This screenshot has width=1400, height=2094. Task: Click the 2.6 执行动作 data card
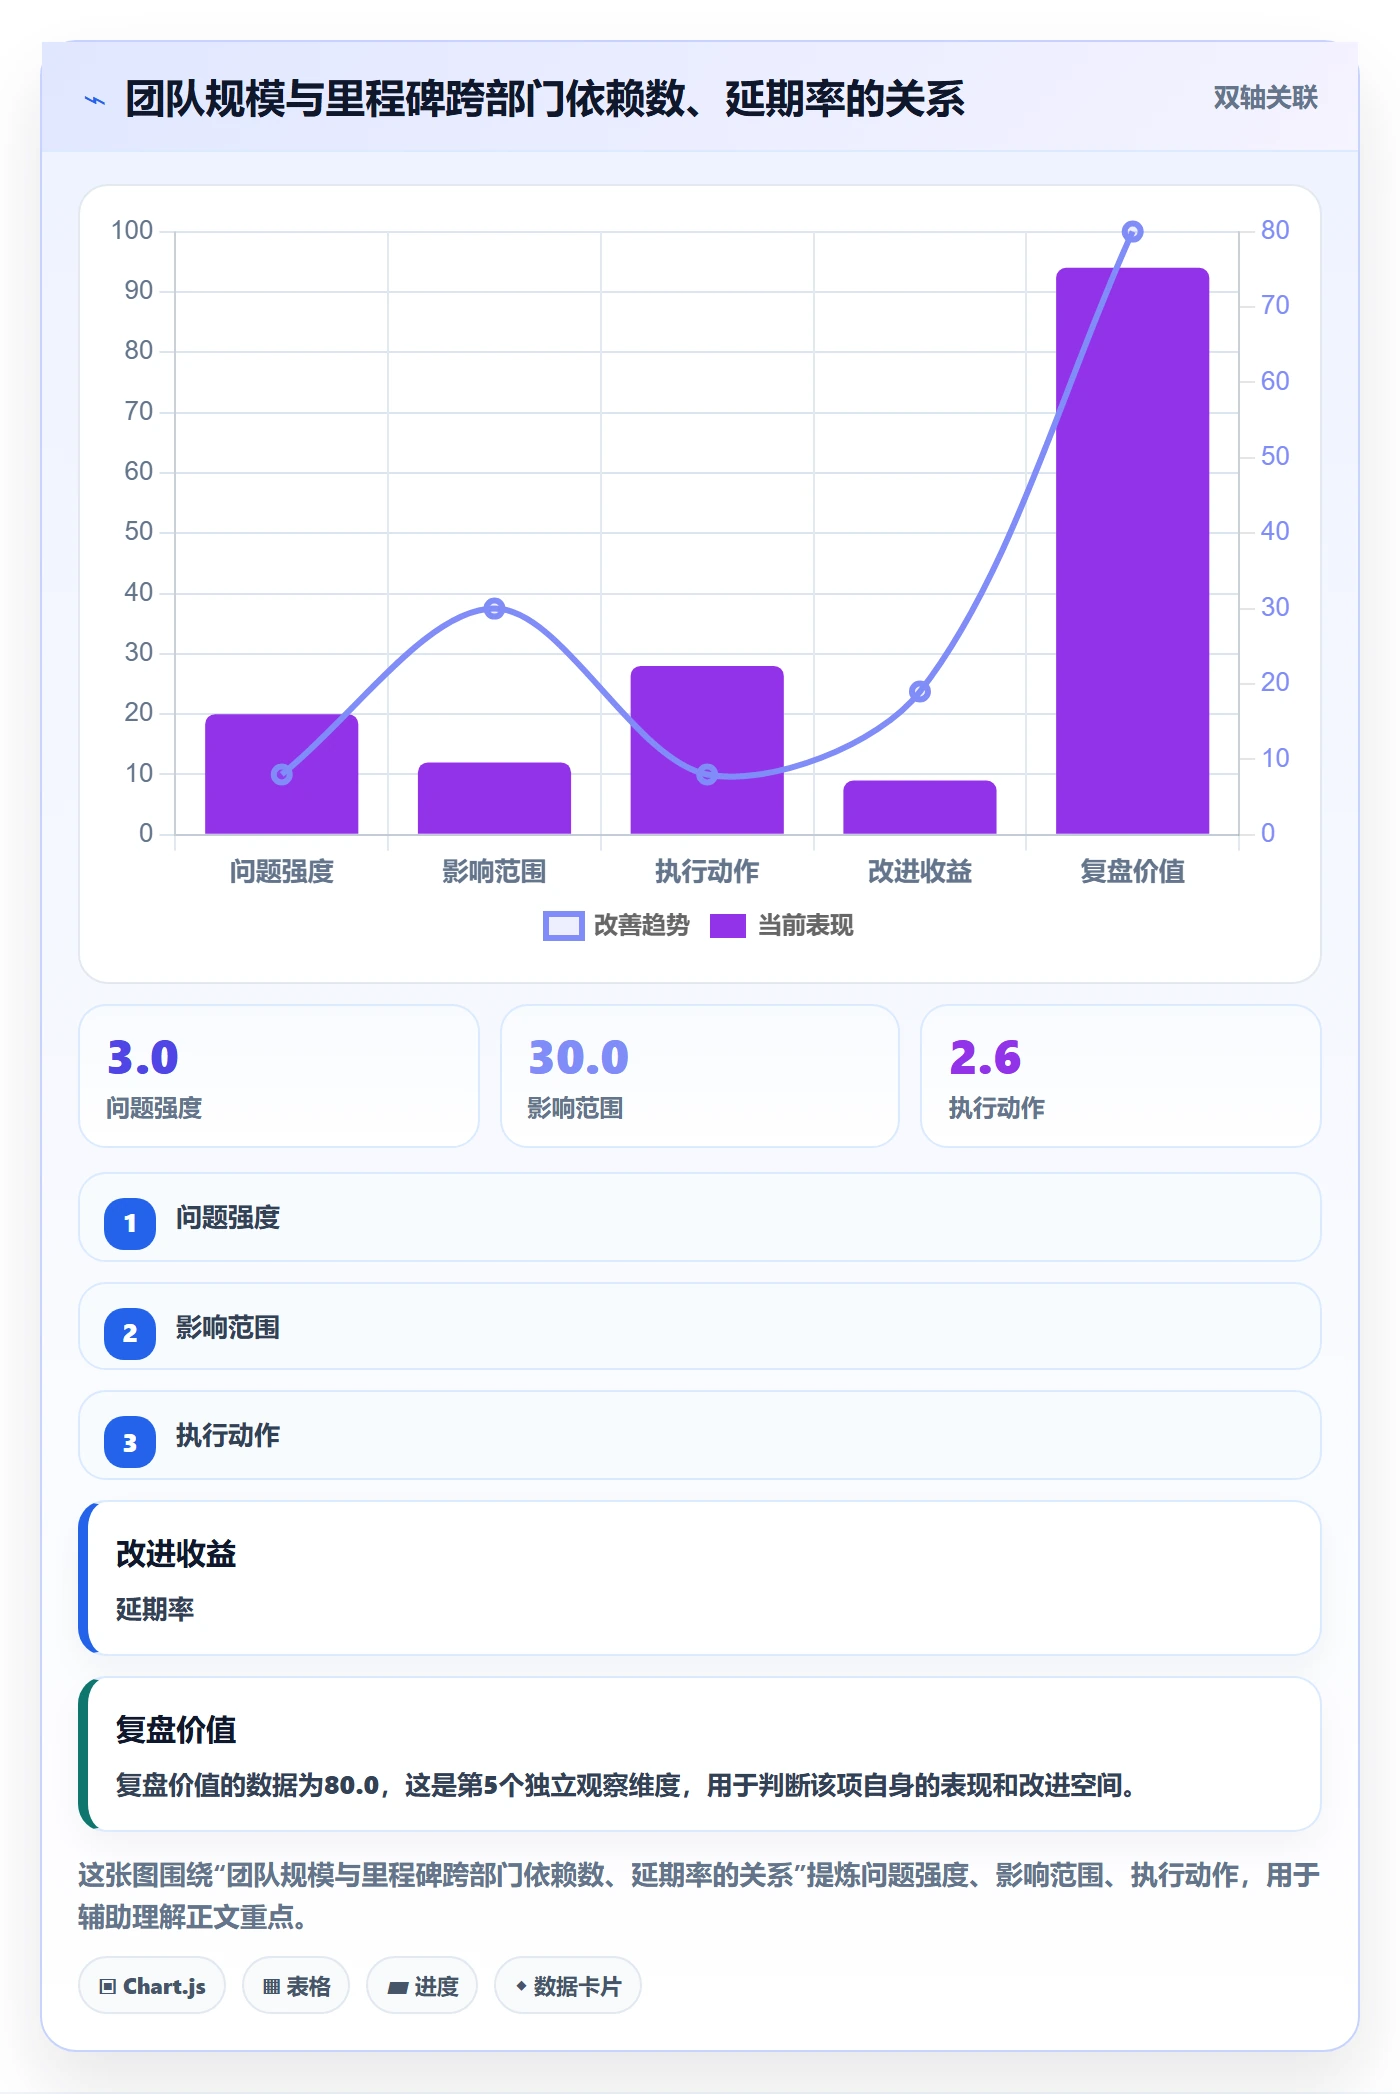(1120, 1076)
